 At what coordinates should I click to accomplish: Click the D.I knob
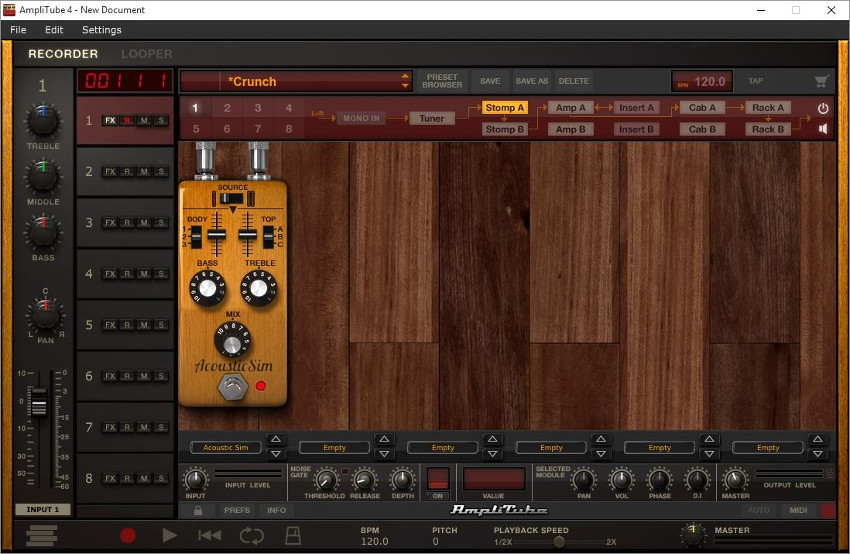click(x=697, y=480)
